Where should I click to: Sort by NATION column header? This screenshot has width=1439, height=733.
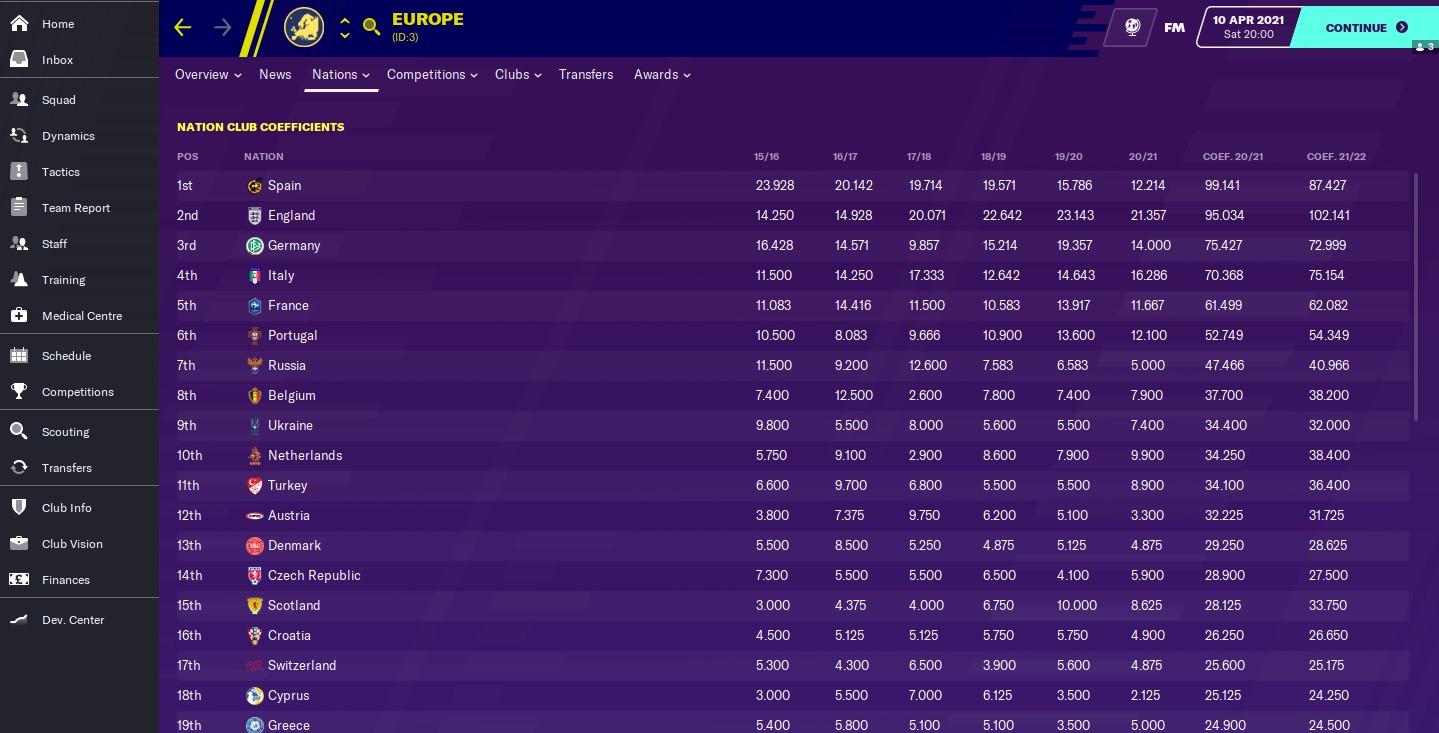pyautogui.click(x=264, y=156)
